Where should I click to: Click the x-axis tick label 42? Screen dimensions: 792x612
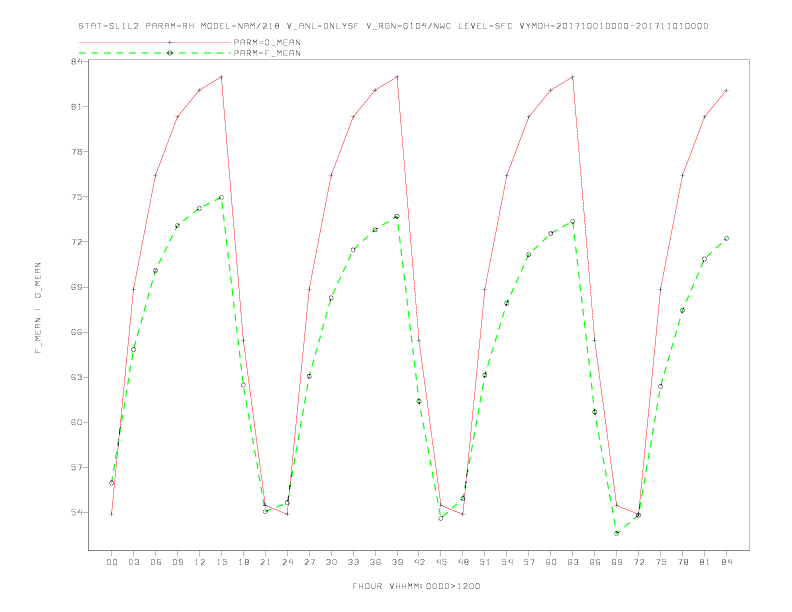click(x=419, y=562)
